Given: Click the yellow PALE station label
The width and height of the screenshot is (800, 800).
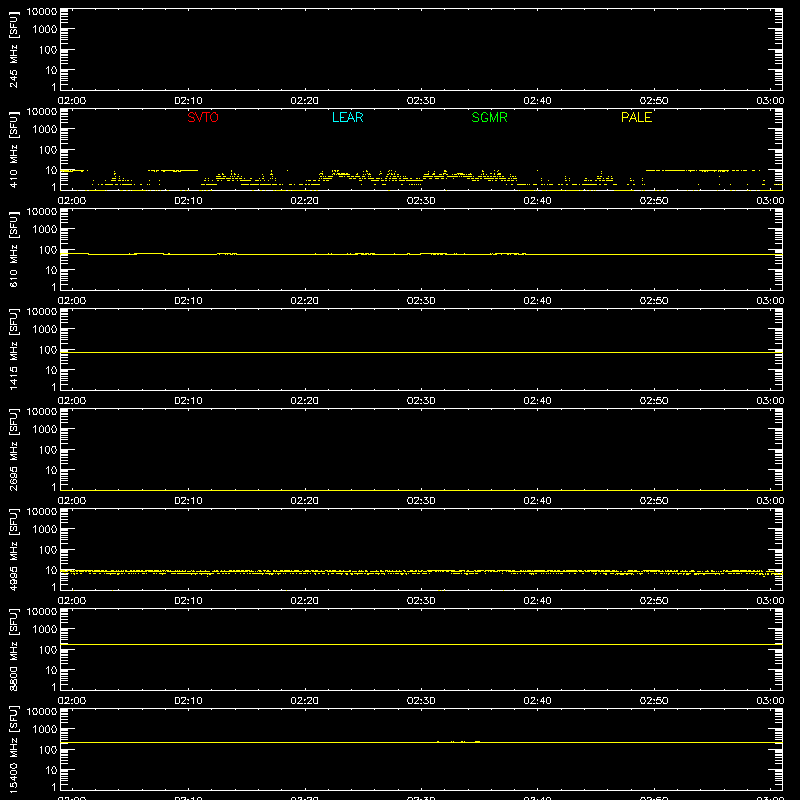Looking at the screenshot, I should pos(636,117).
